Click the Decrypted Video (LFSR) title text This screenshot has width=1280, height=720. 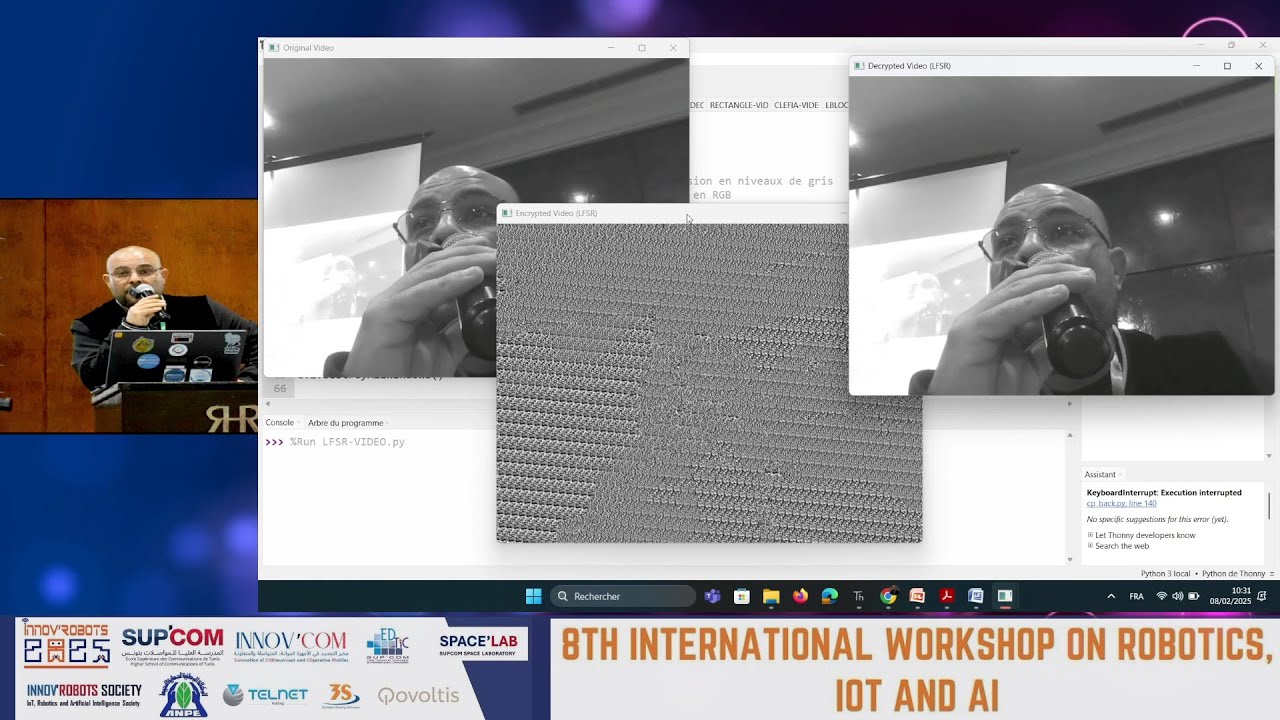point(909,66)
